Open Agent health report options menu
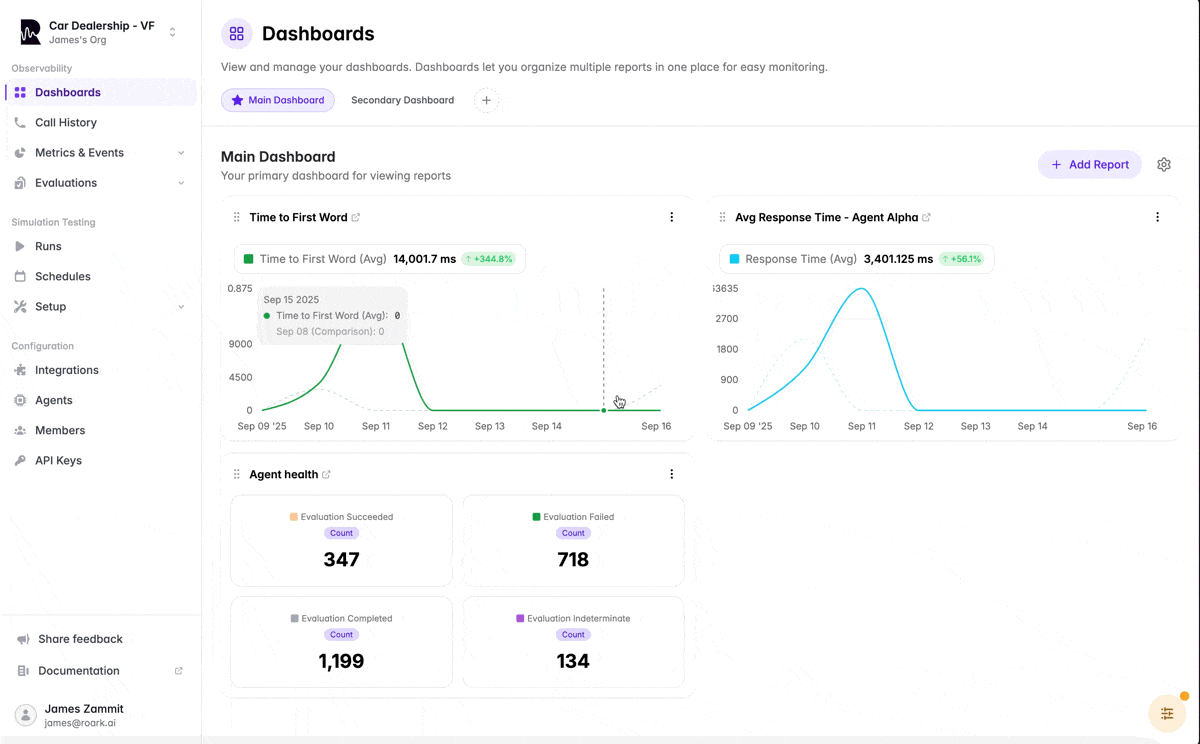 672,474
